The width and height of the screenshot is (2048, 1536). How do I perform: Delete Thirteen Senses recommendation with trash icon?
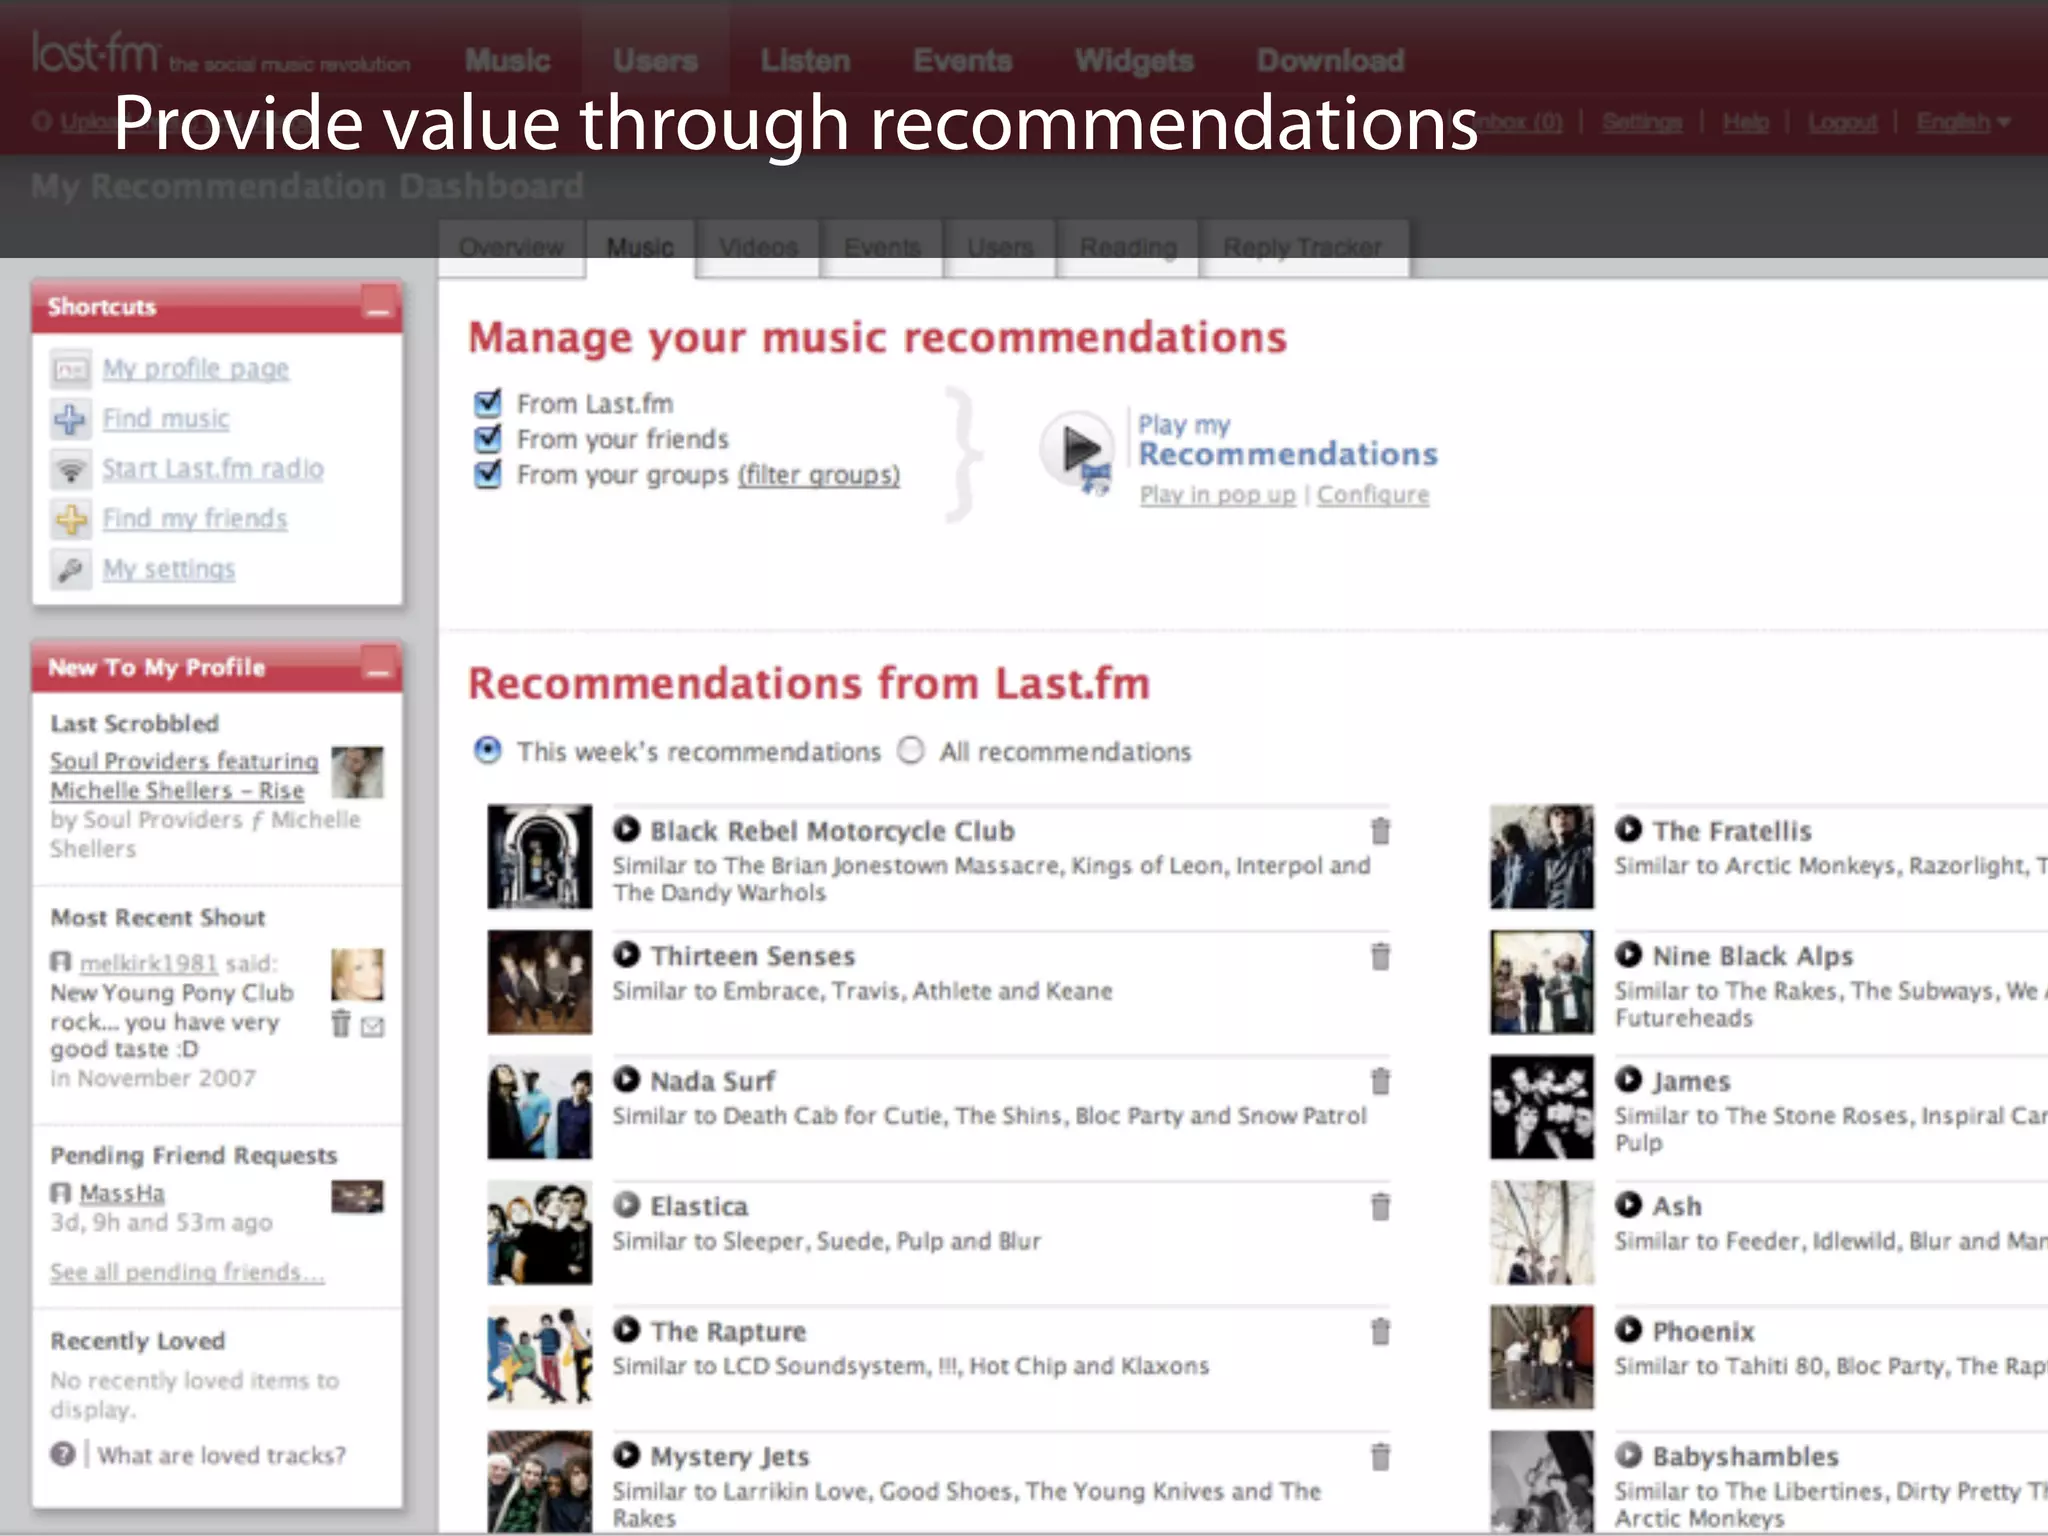(1380, 957)
